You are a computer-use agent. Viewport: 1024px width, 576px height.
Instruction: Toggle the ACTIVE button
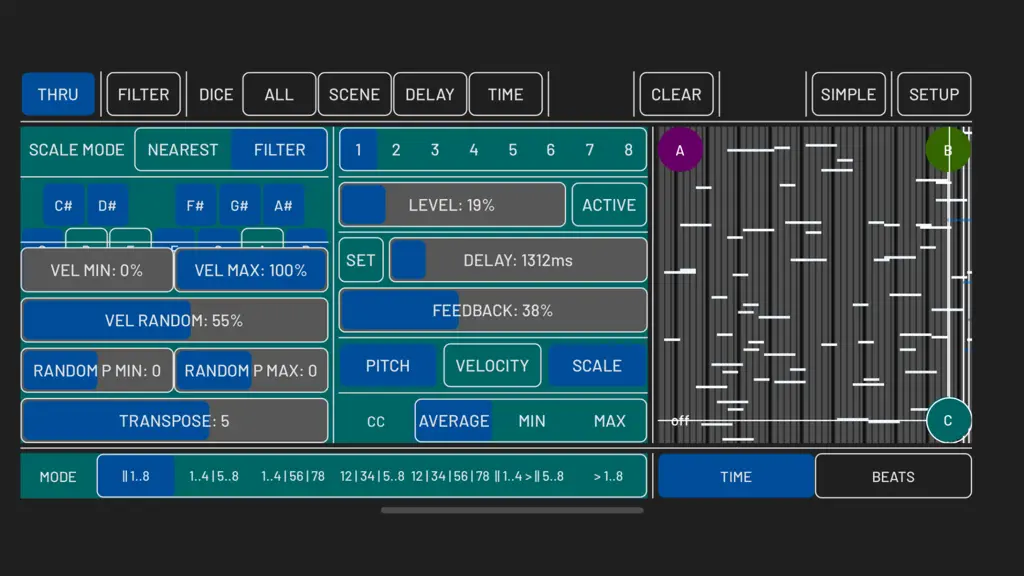[609, 205]
